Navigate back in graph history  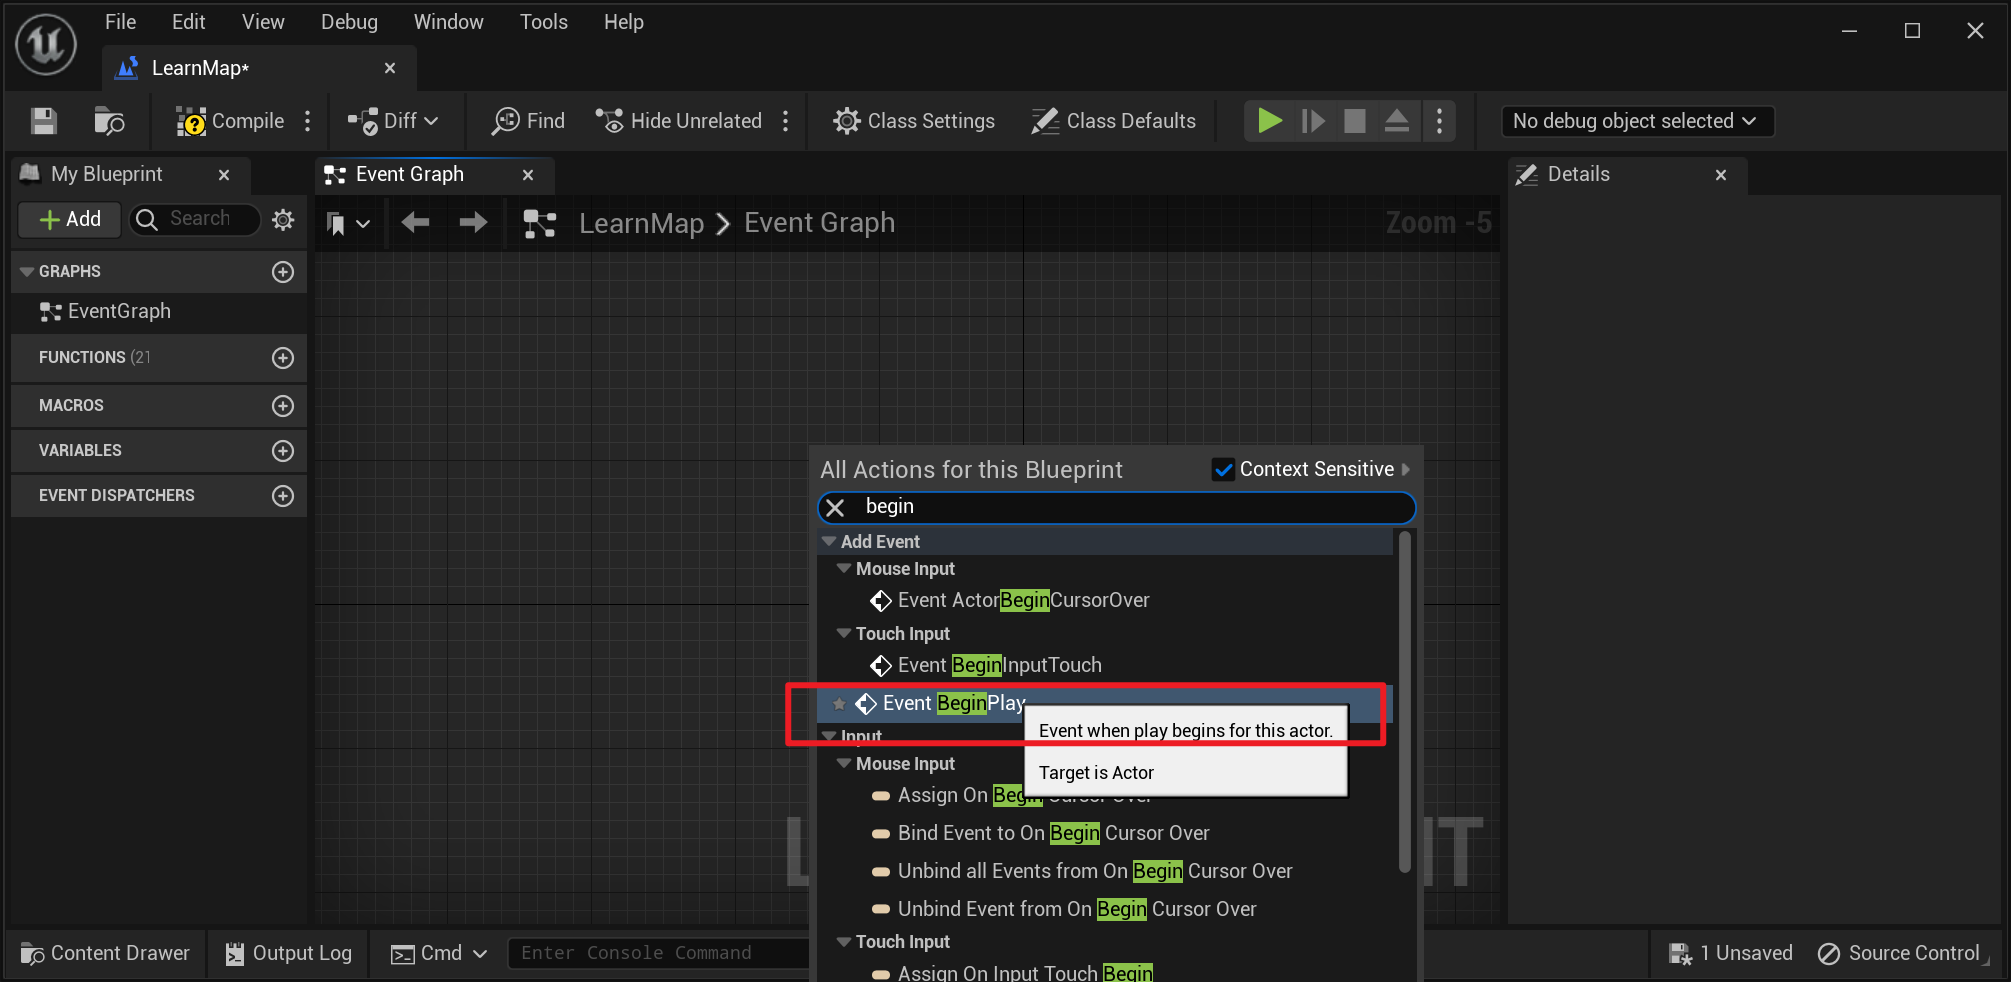pos(415,222)
